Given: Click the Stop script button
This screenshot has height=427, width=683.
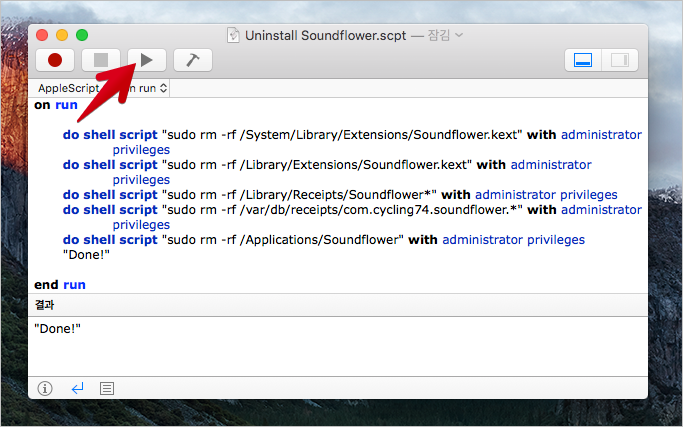Looking at the screenshot, I should (101, 60).
